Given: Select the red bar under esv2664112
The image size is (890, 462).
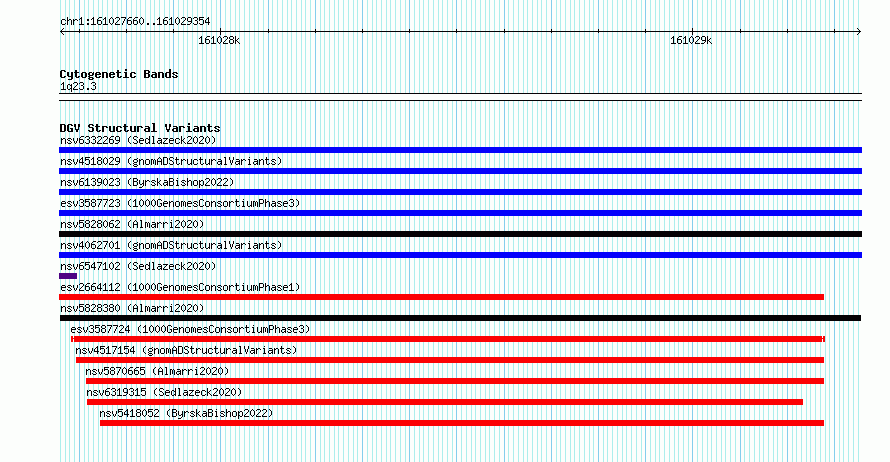Looking at the screenshot, I should coord(442,297).
